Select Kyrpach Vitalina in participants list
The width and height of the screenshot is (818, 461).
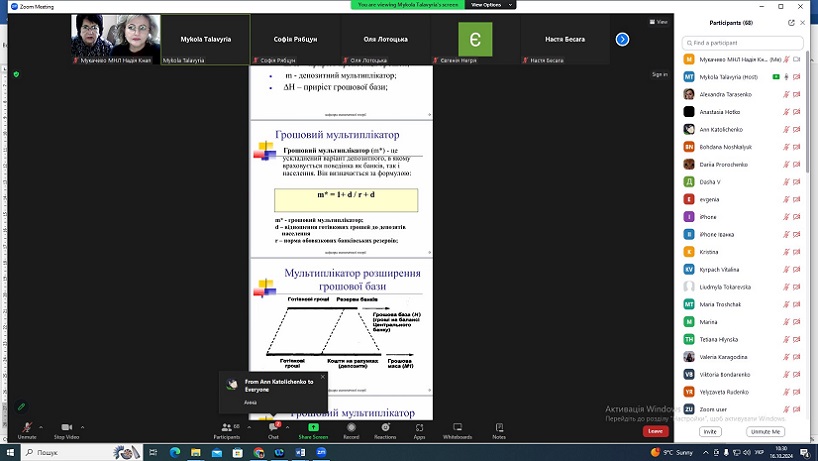[x=743, y=270]
